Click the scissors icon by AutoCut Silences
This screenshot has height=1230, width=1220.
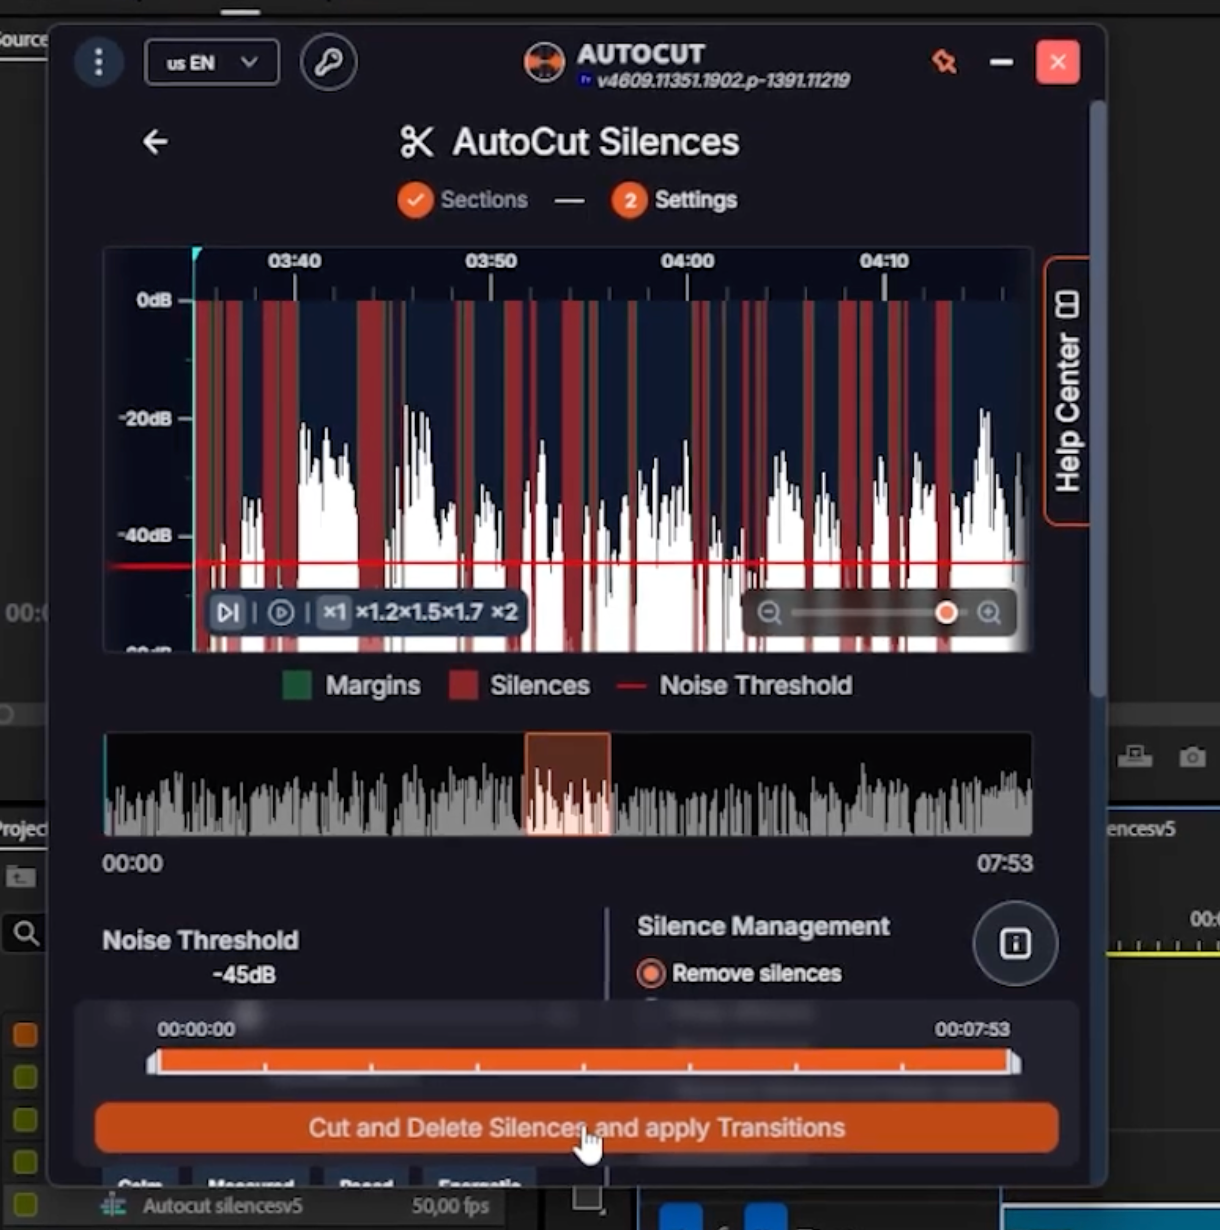[x=416, y=142]
